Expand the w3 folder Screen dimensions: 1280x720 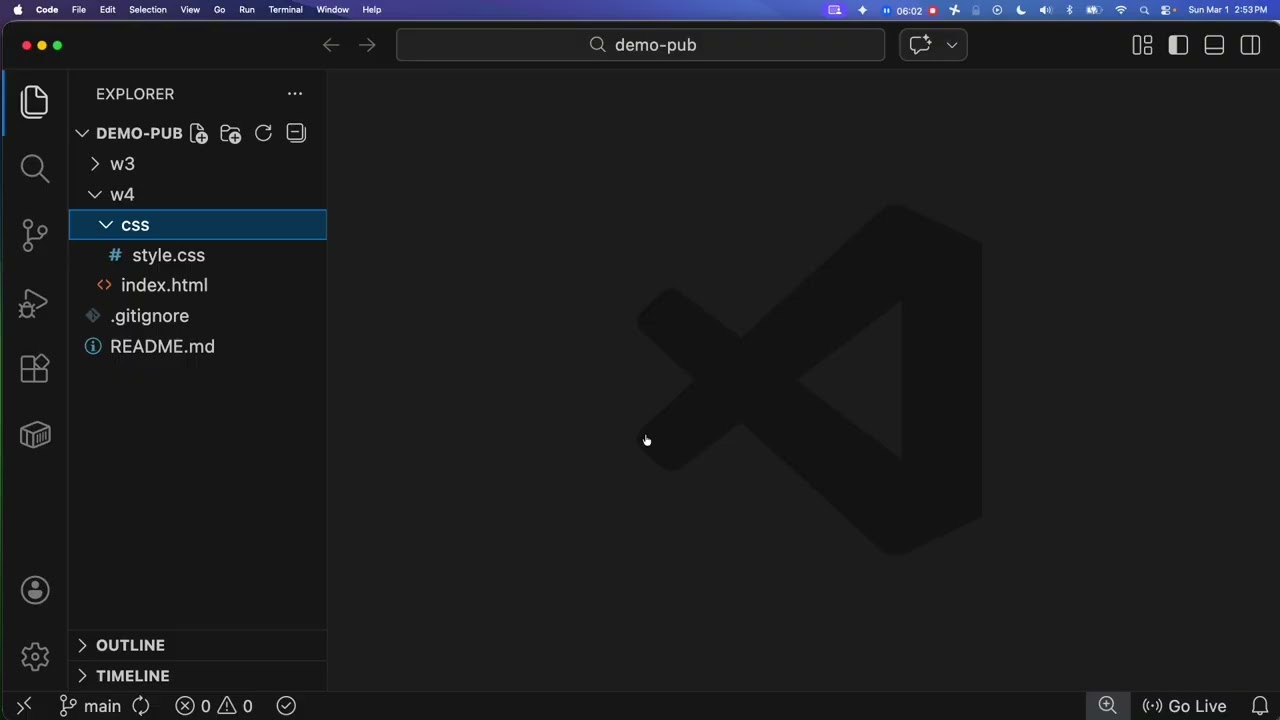95,164
